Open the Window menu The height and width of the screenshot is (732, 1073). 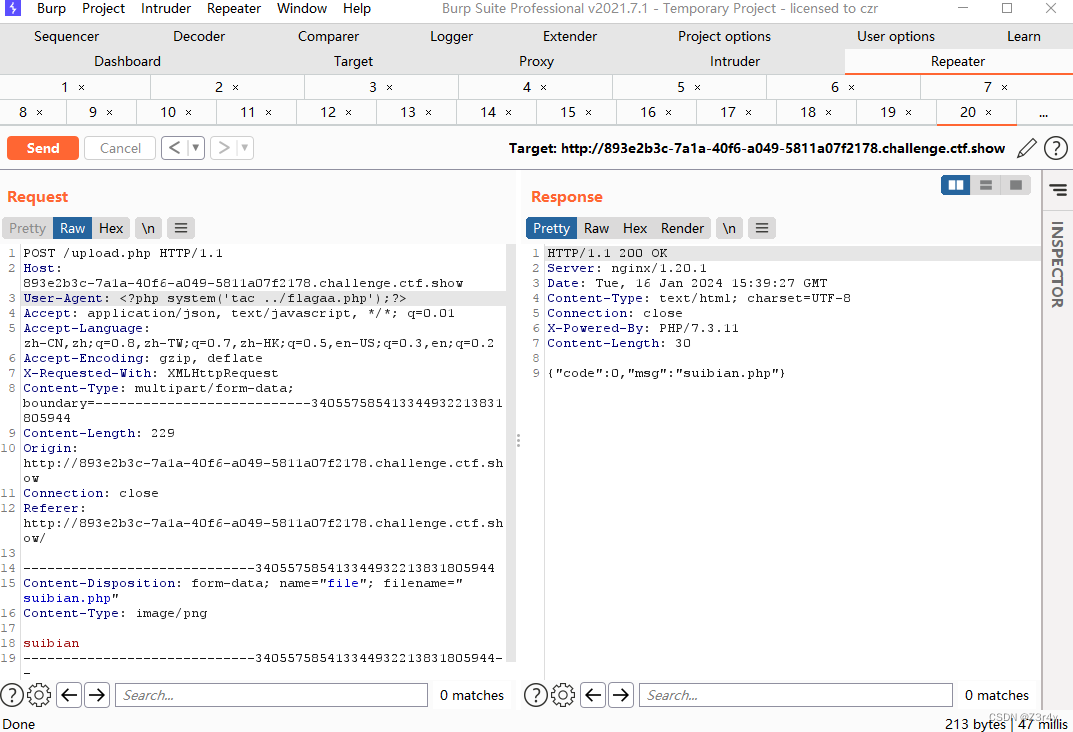[x=302, y=8]
